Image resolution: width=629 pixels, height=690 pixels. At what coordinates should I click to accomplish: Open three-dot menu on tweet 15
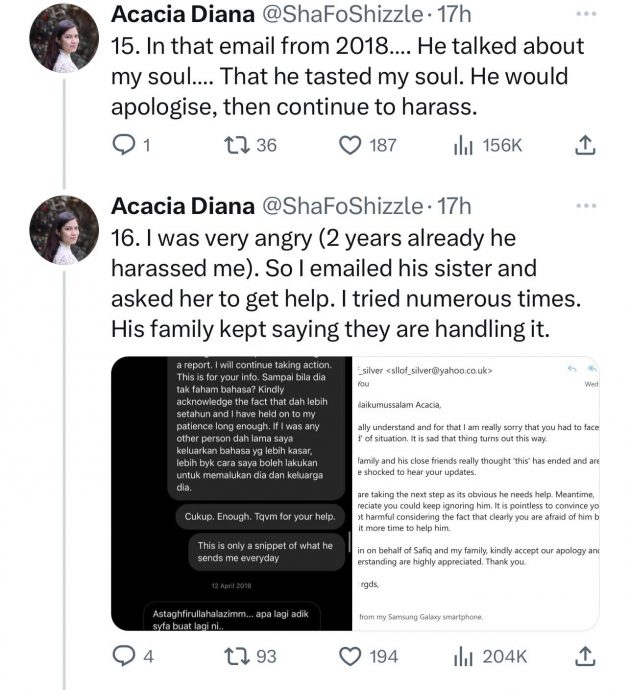(587, 16)
